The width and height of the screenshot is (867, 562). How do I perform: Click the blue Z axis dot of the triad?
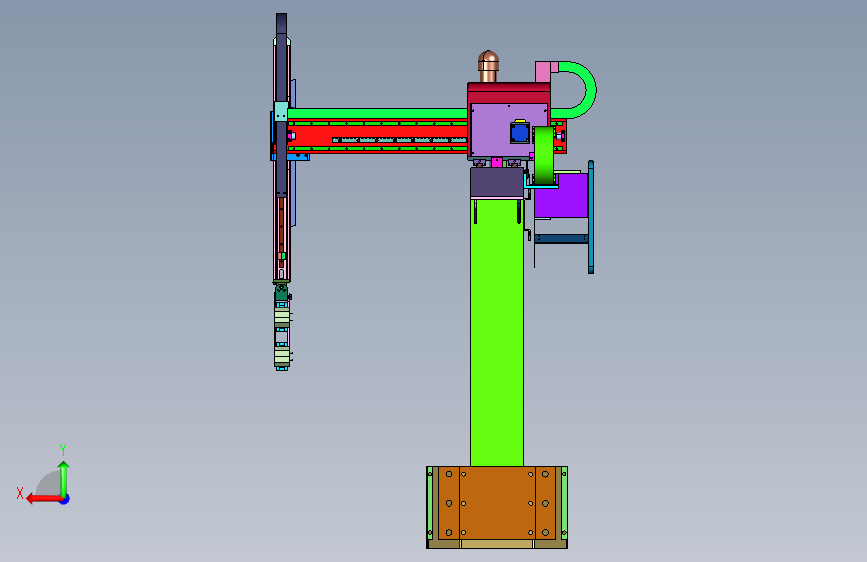65,499
